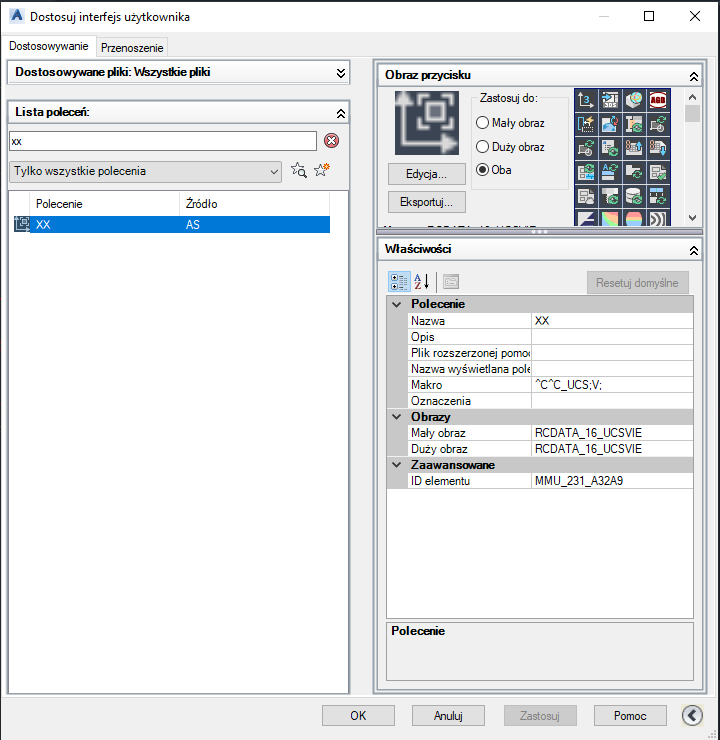Click Duży obraz value RCDATA_16_UCSVIE
Image resolution: width=720 pixels, height=740 pixels.
coord(612,449)
